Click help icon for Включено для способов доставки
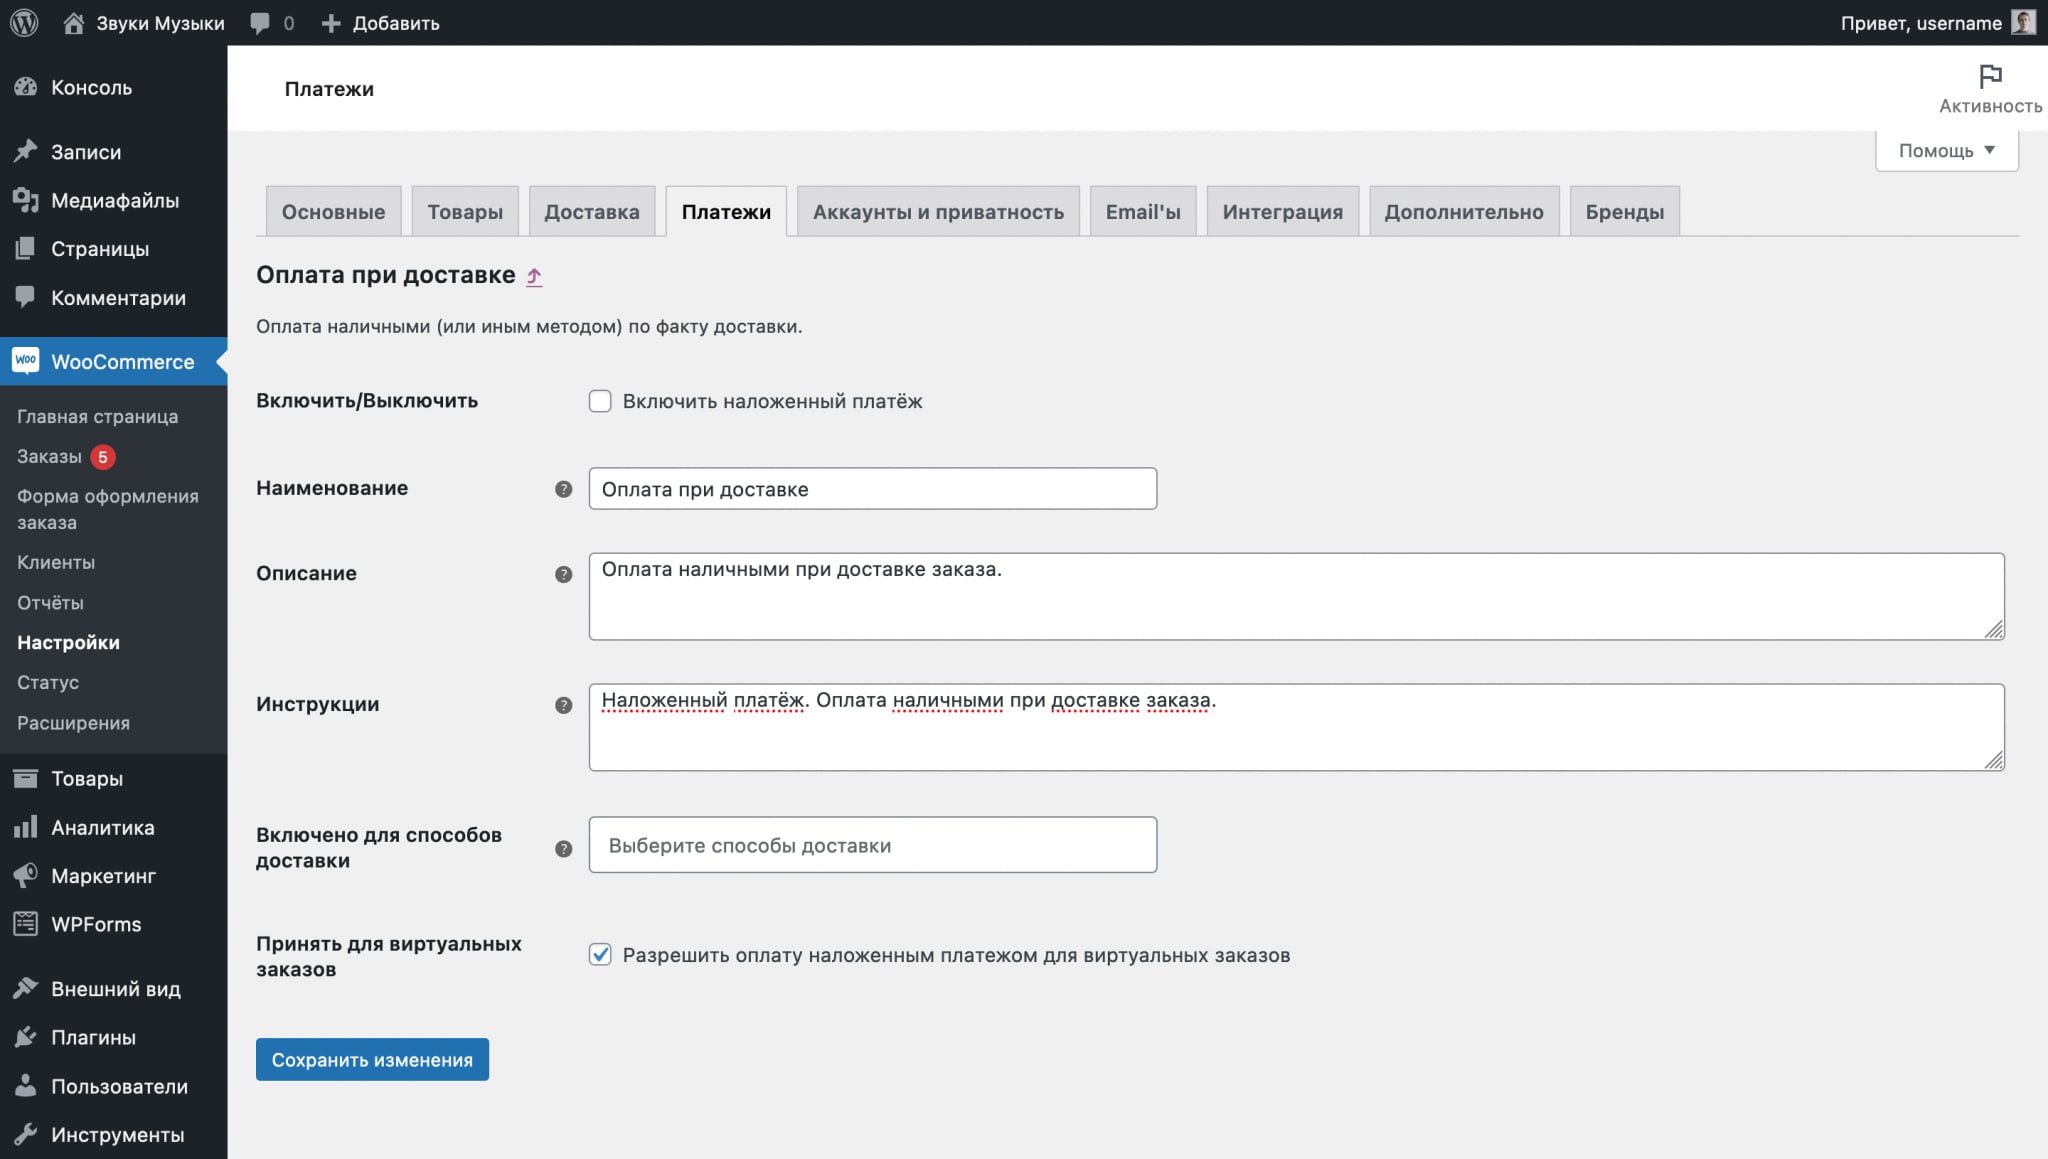The image size is (2048, 1159). (564, 849)
